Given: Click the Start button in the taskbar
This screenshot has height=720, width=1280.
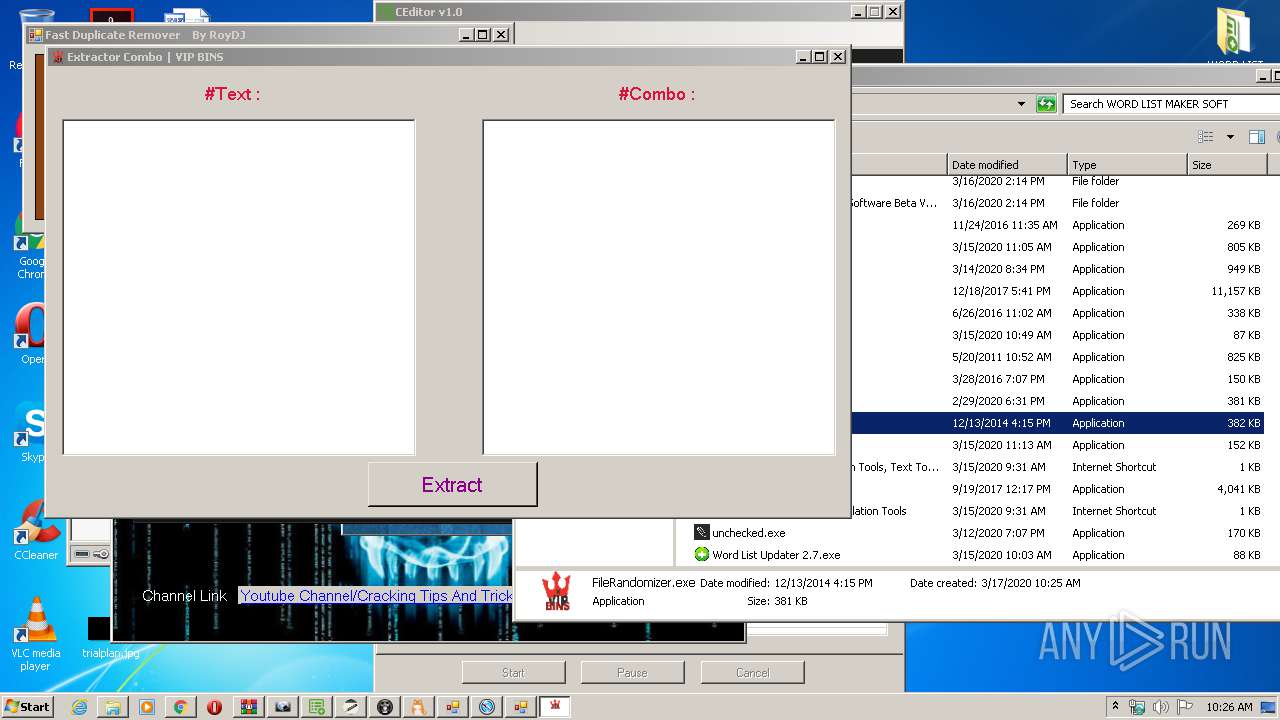Looking at the screenshot, I should tap(27, 707).
